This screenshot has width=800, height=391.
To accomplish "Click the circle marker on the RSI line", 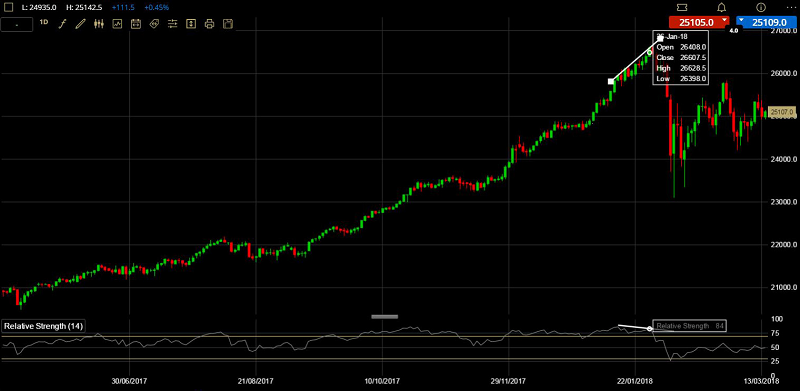I will [x=649, y=329].
